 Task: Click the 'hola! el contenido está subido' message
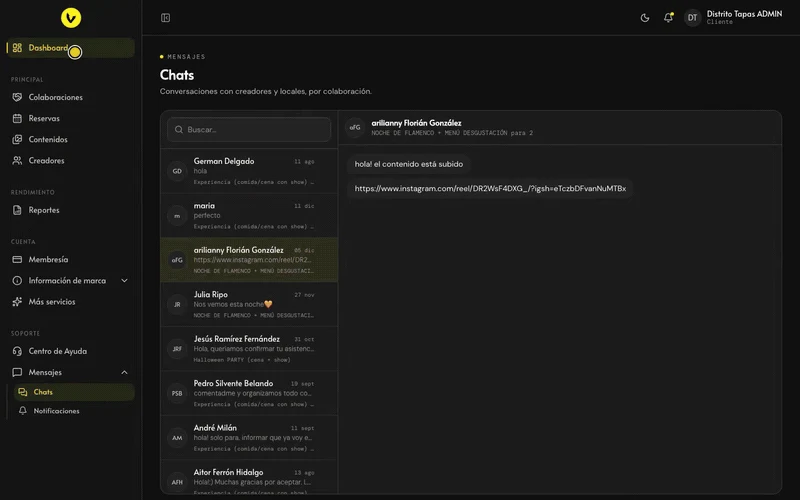click(409, 164)
